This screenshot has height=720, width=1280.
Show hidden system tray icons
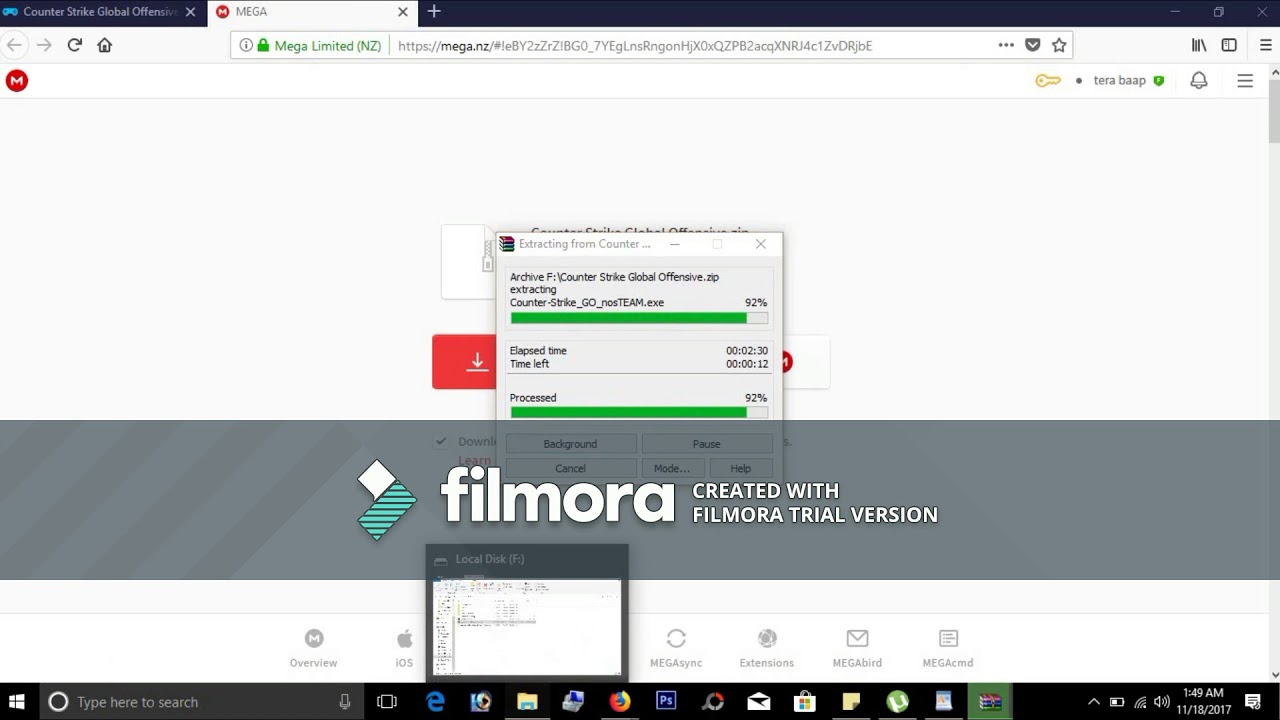(x=1094, y=702)
